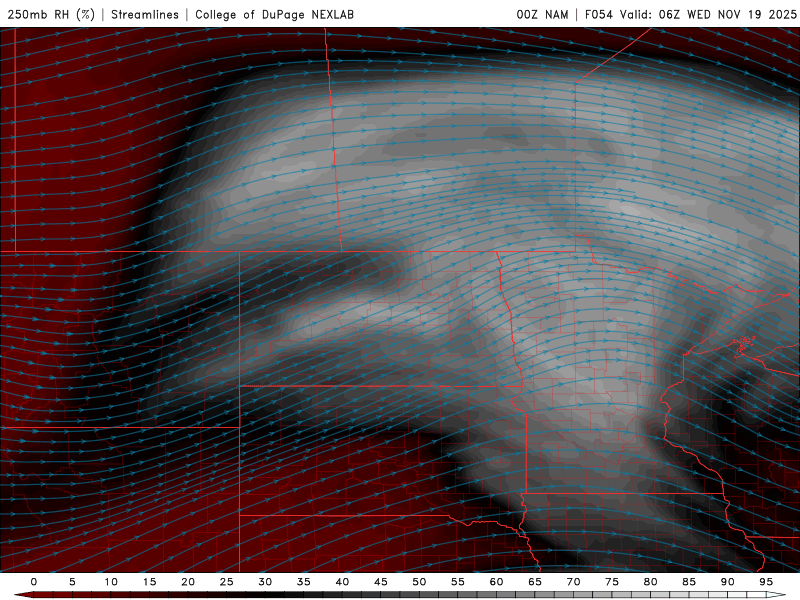Select the colorbar value '30'
The width and height of the screenshot is (800, 600).
click(x=265, y=582)
